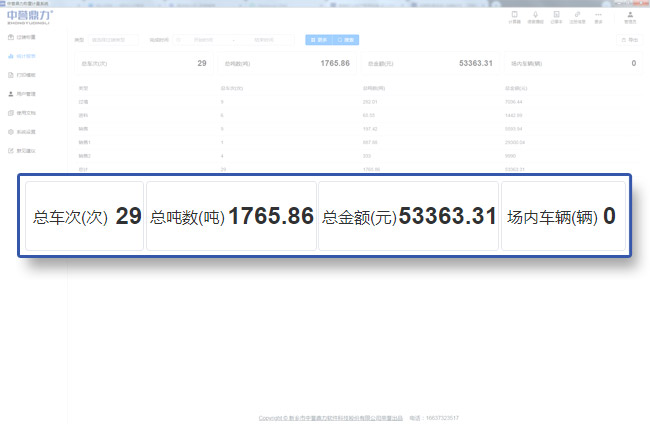Click the microphone voice icon in top toolbar

click(x=536, y=17)
